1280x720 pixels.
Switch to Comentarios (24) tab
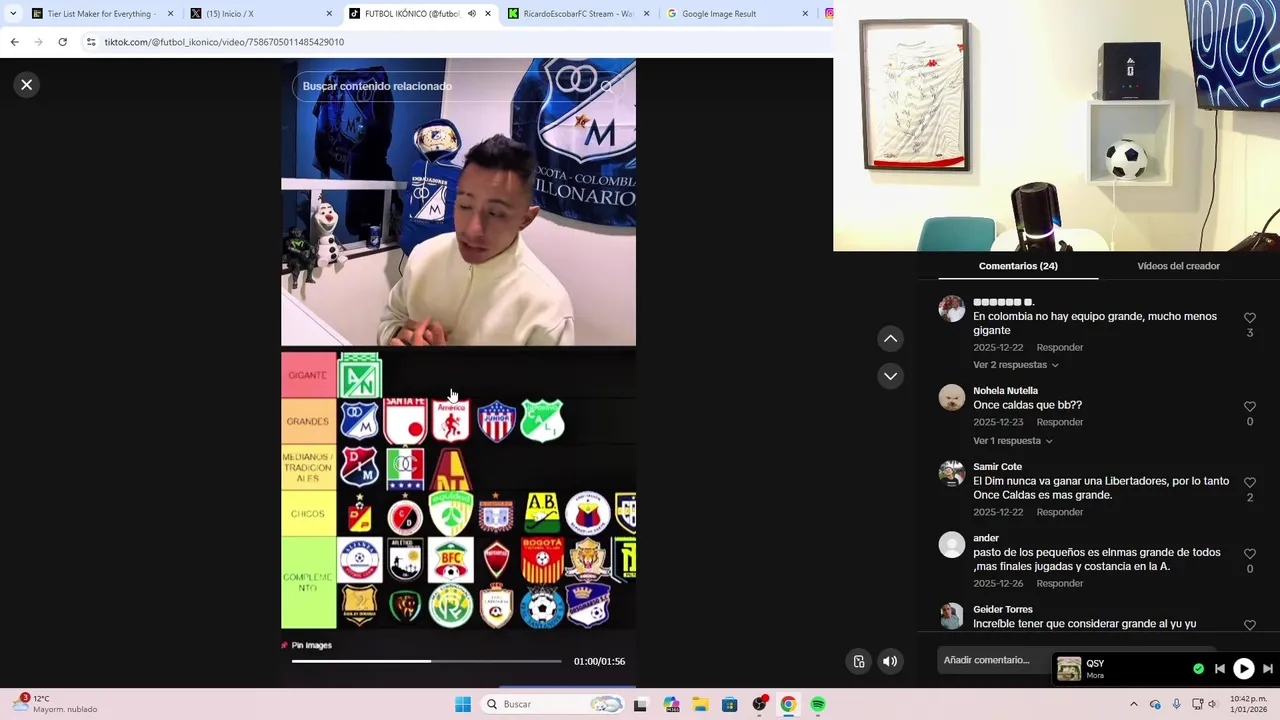[1018, 266]
